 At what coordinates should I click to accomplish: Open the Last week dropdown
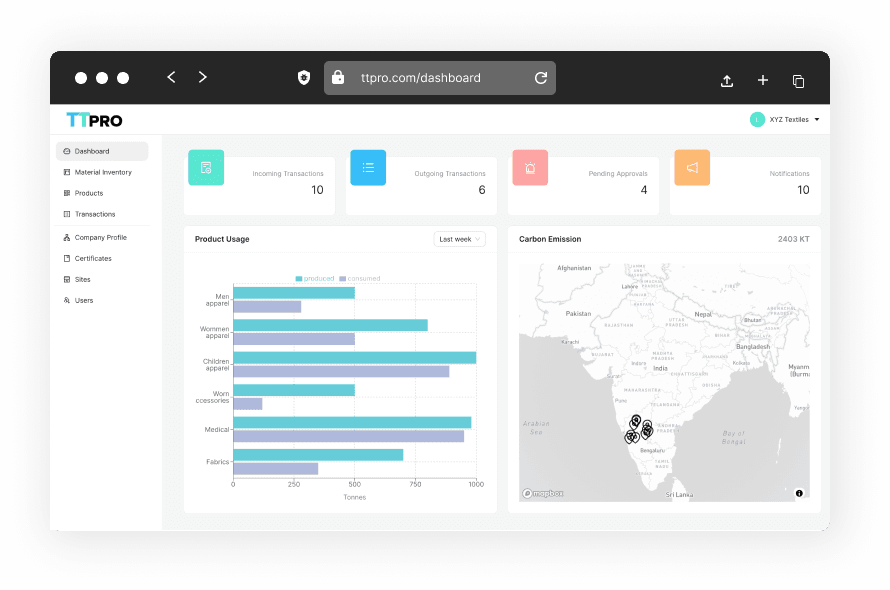pos(460,239)
